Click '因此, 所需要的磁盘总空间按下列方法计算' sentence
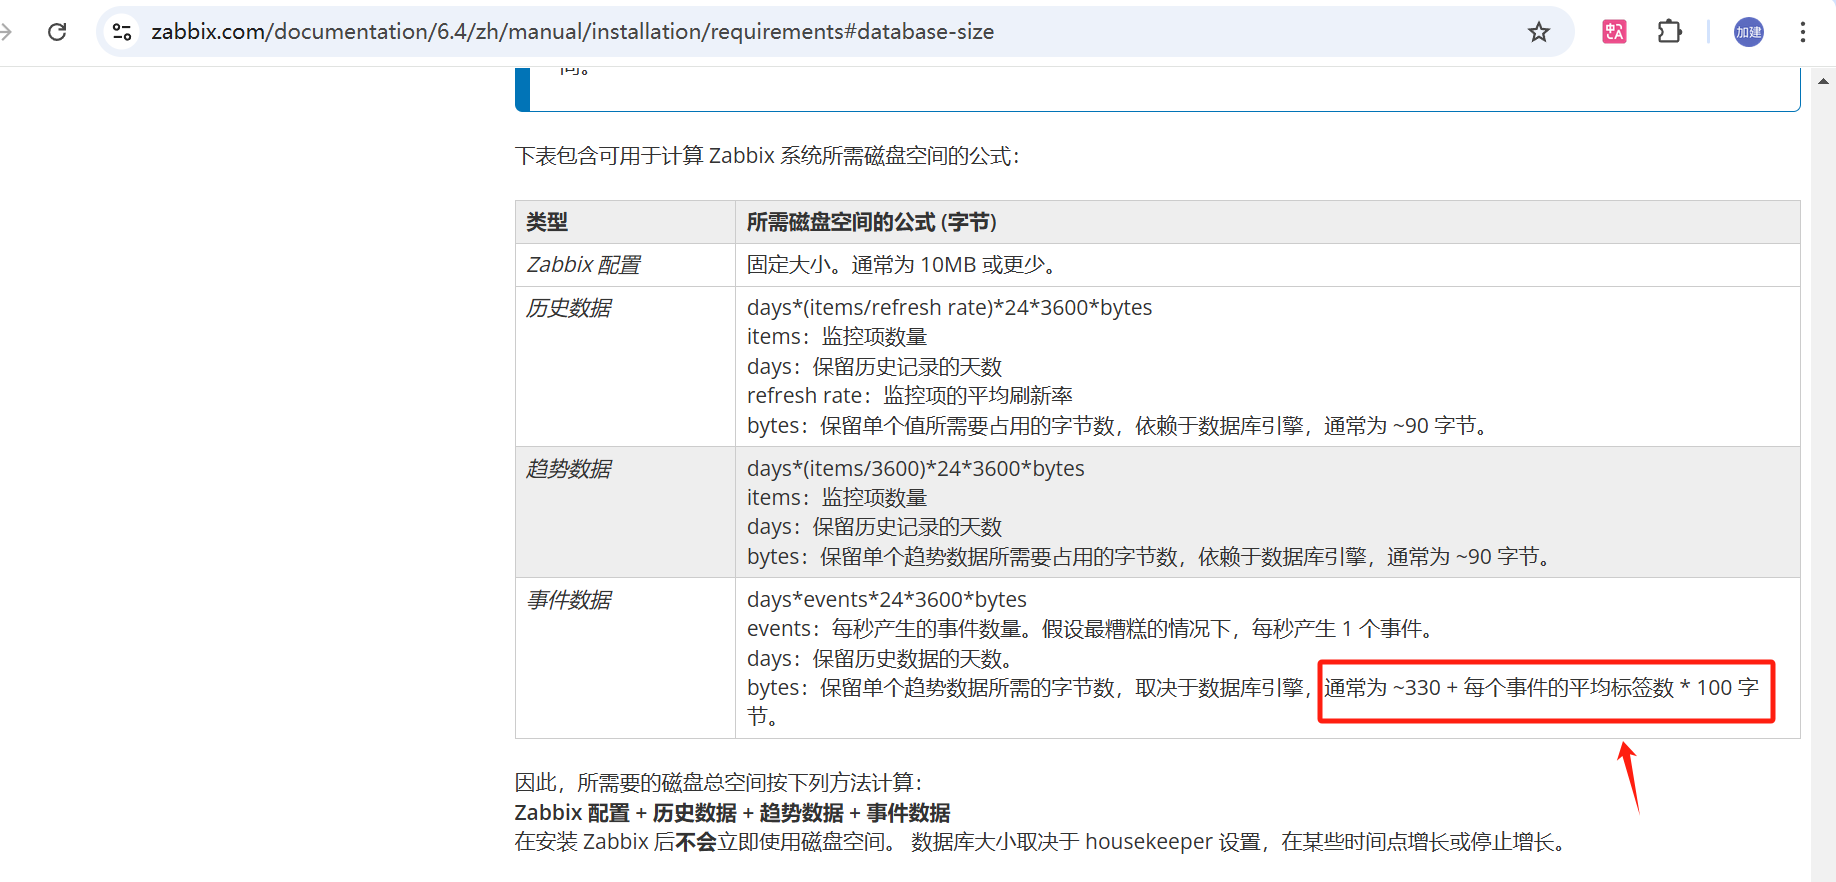Image resolution: width=1836 pixels, height=882 pixels. [x=718, y=783]
